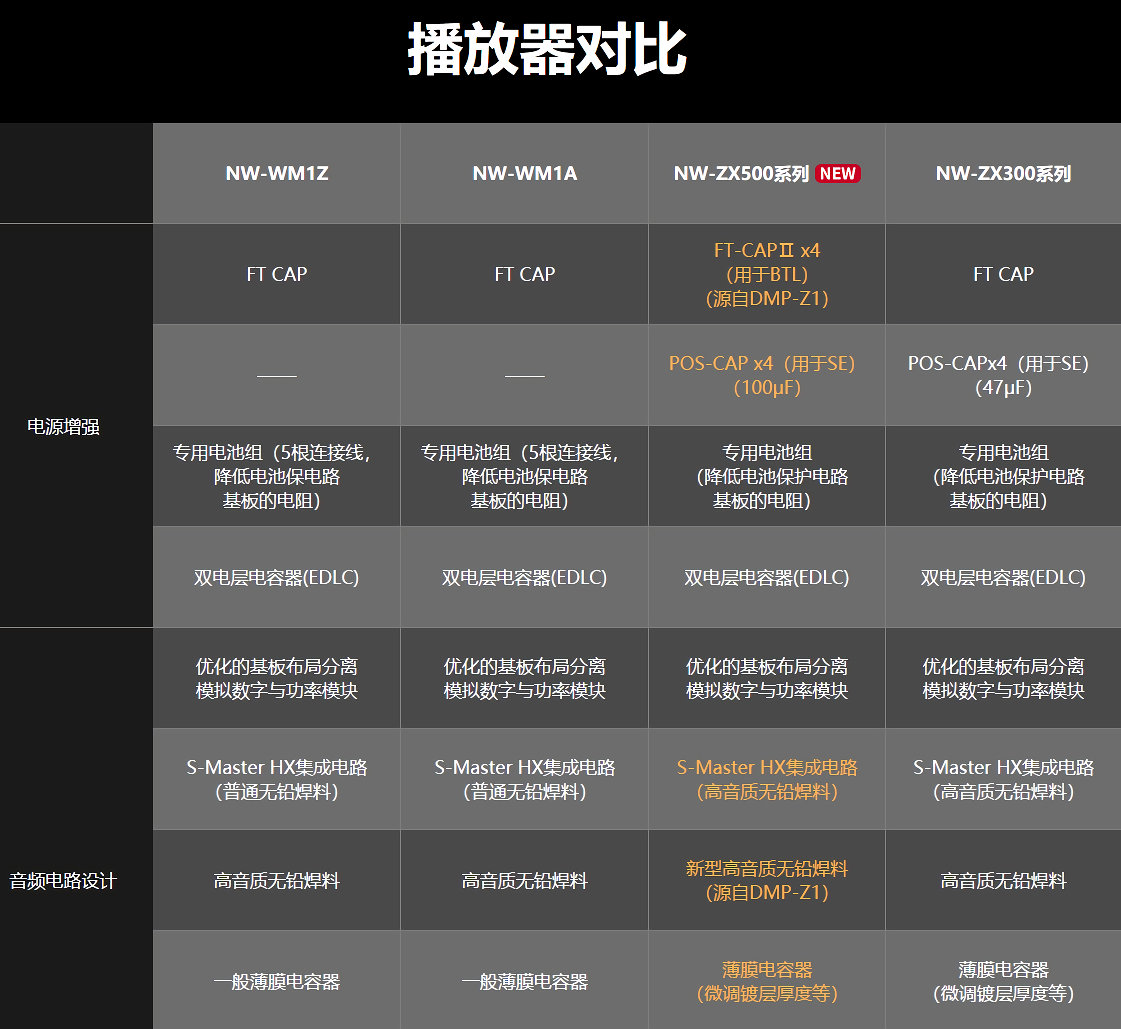Click 一般薄膜电容器 cell under NW-WM1Z
1121x1029 pixels.
[275, 981]
